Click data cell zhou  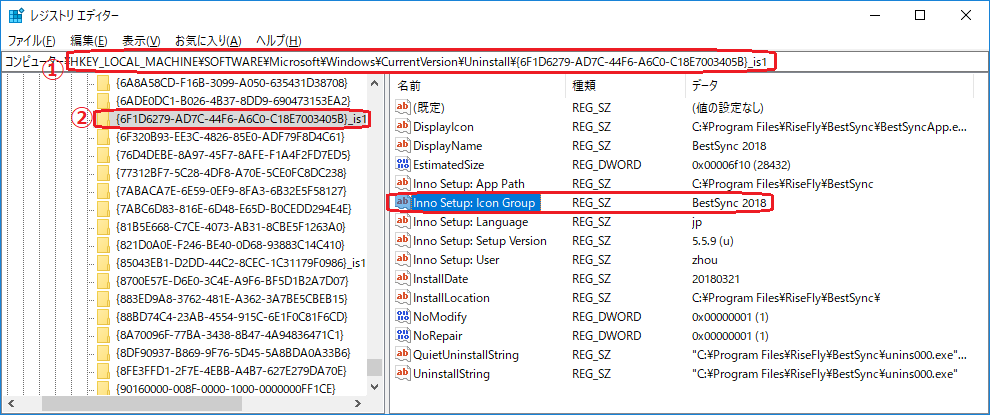pos(705,260)
